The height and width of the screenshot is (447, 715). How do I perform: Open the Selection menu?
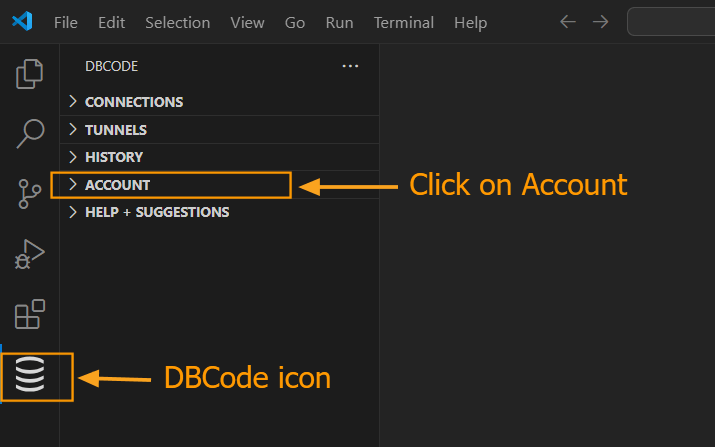(x=177, y=22)
